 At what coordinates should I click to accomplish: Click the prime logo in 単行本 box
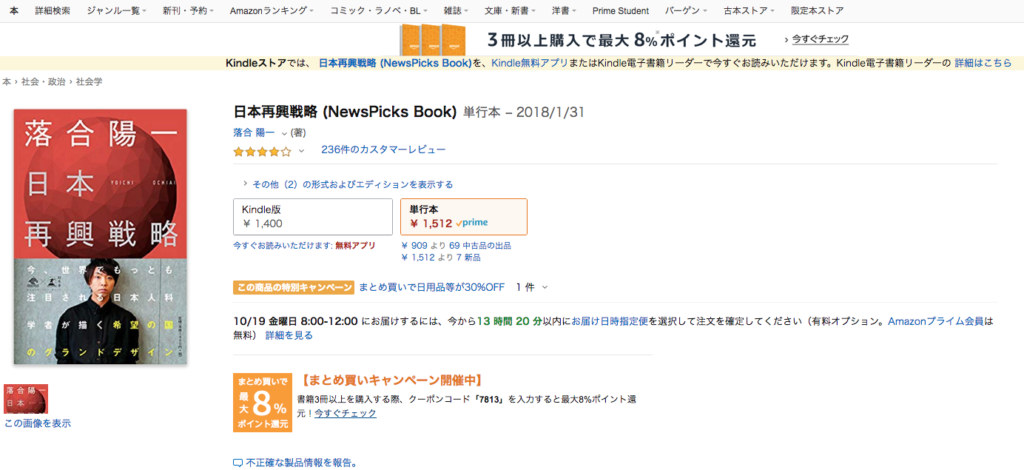click(x=472, y=223)
